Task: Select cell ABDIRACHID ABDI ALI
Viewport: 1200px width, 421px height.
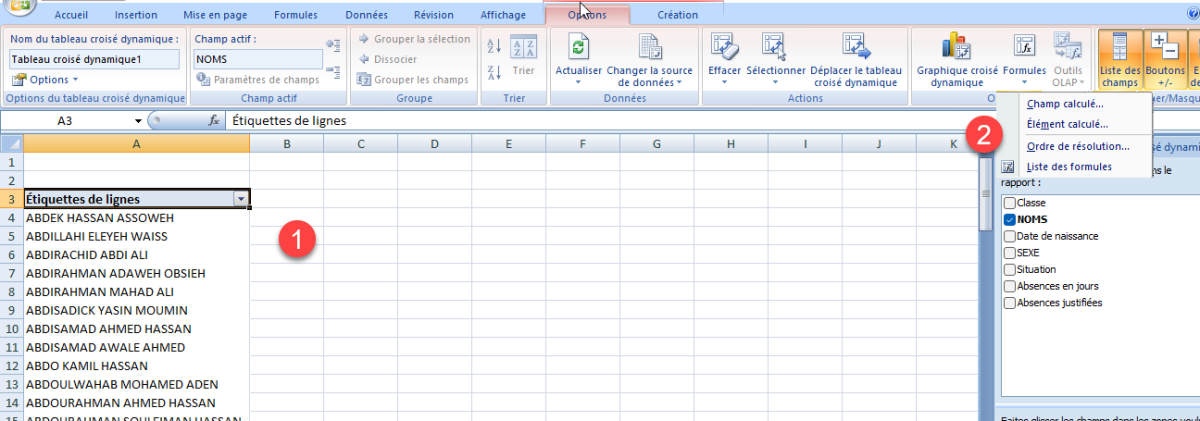Action: pyautogui.click(x=136, y=254)
